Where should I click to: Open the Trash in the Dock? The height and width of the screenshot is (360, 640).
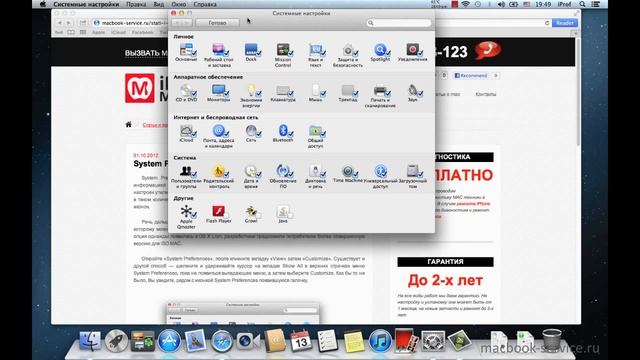tap(552, 340)
